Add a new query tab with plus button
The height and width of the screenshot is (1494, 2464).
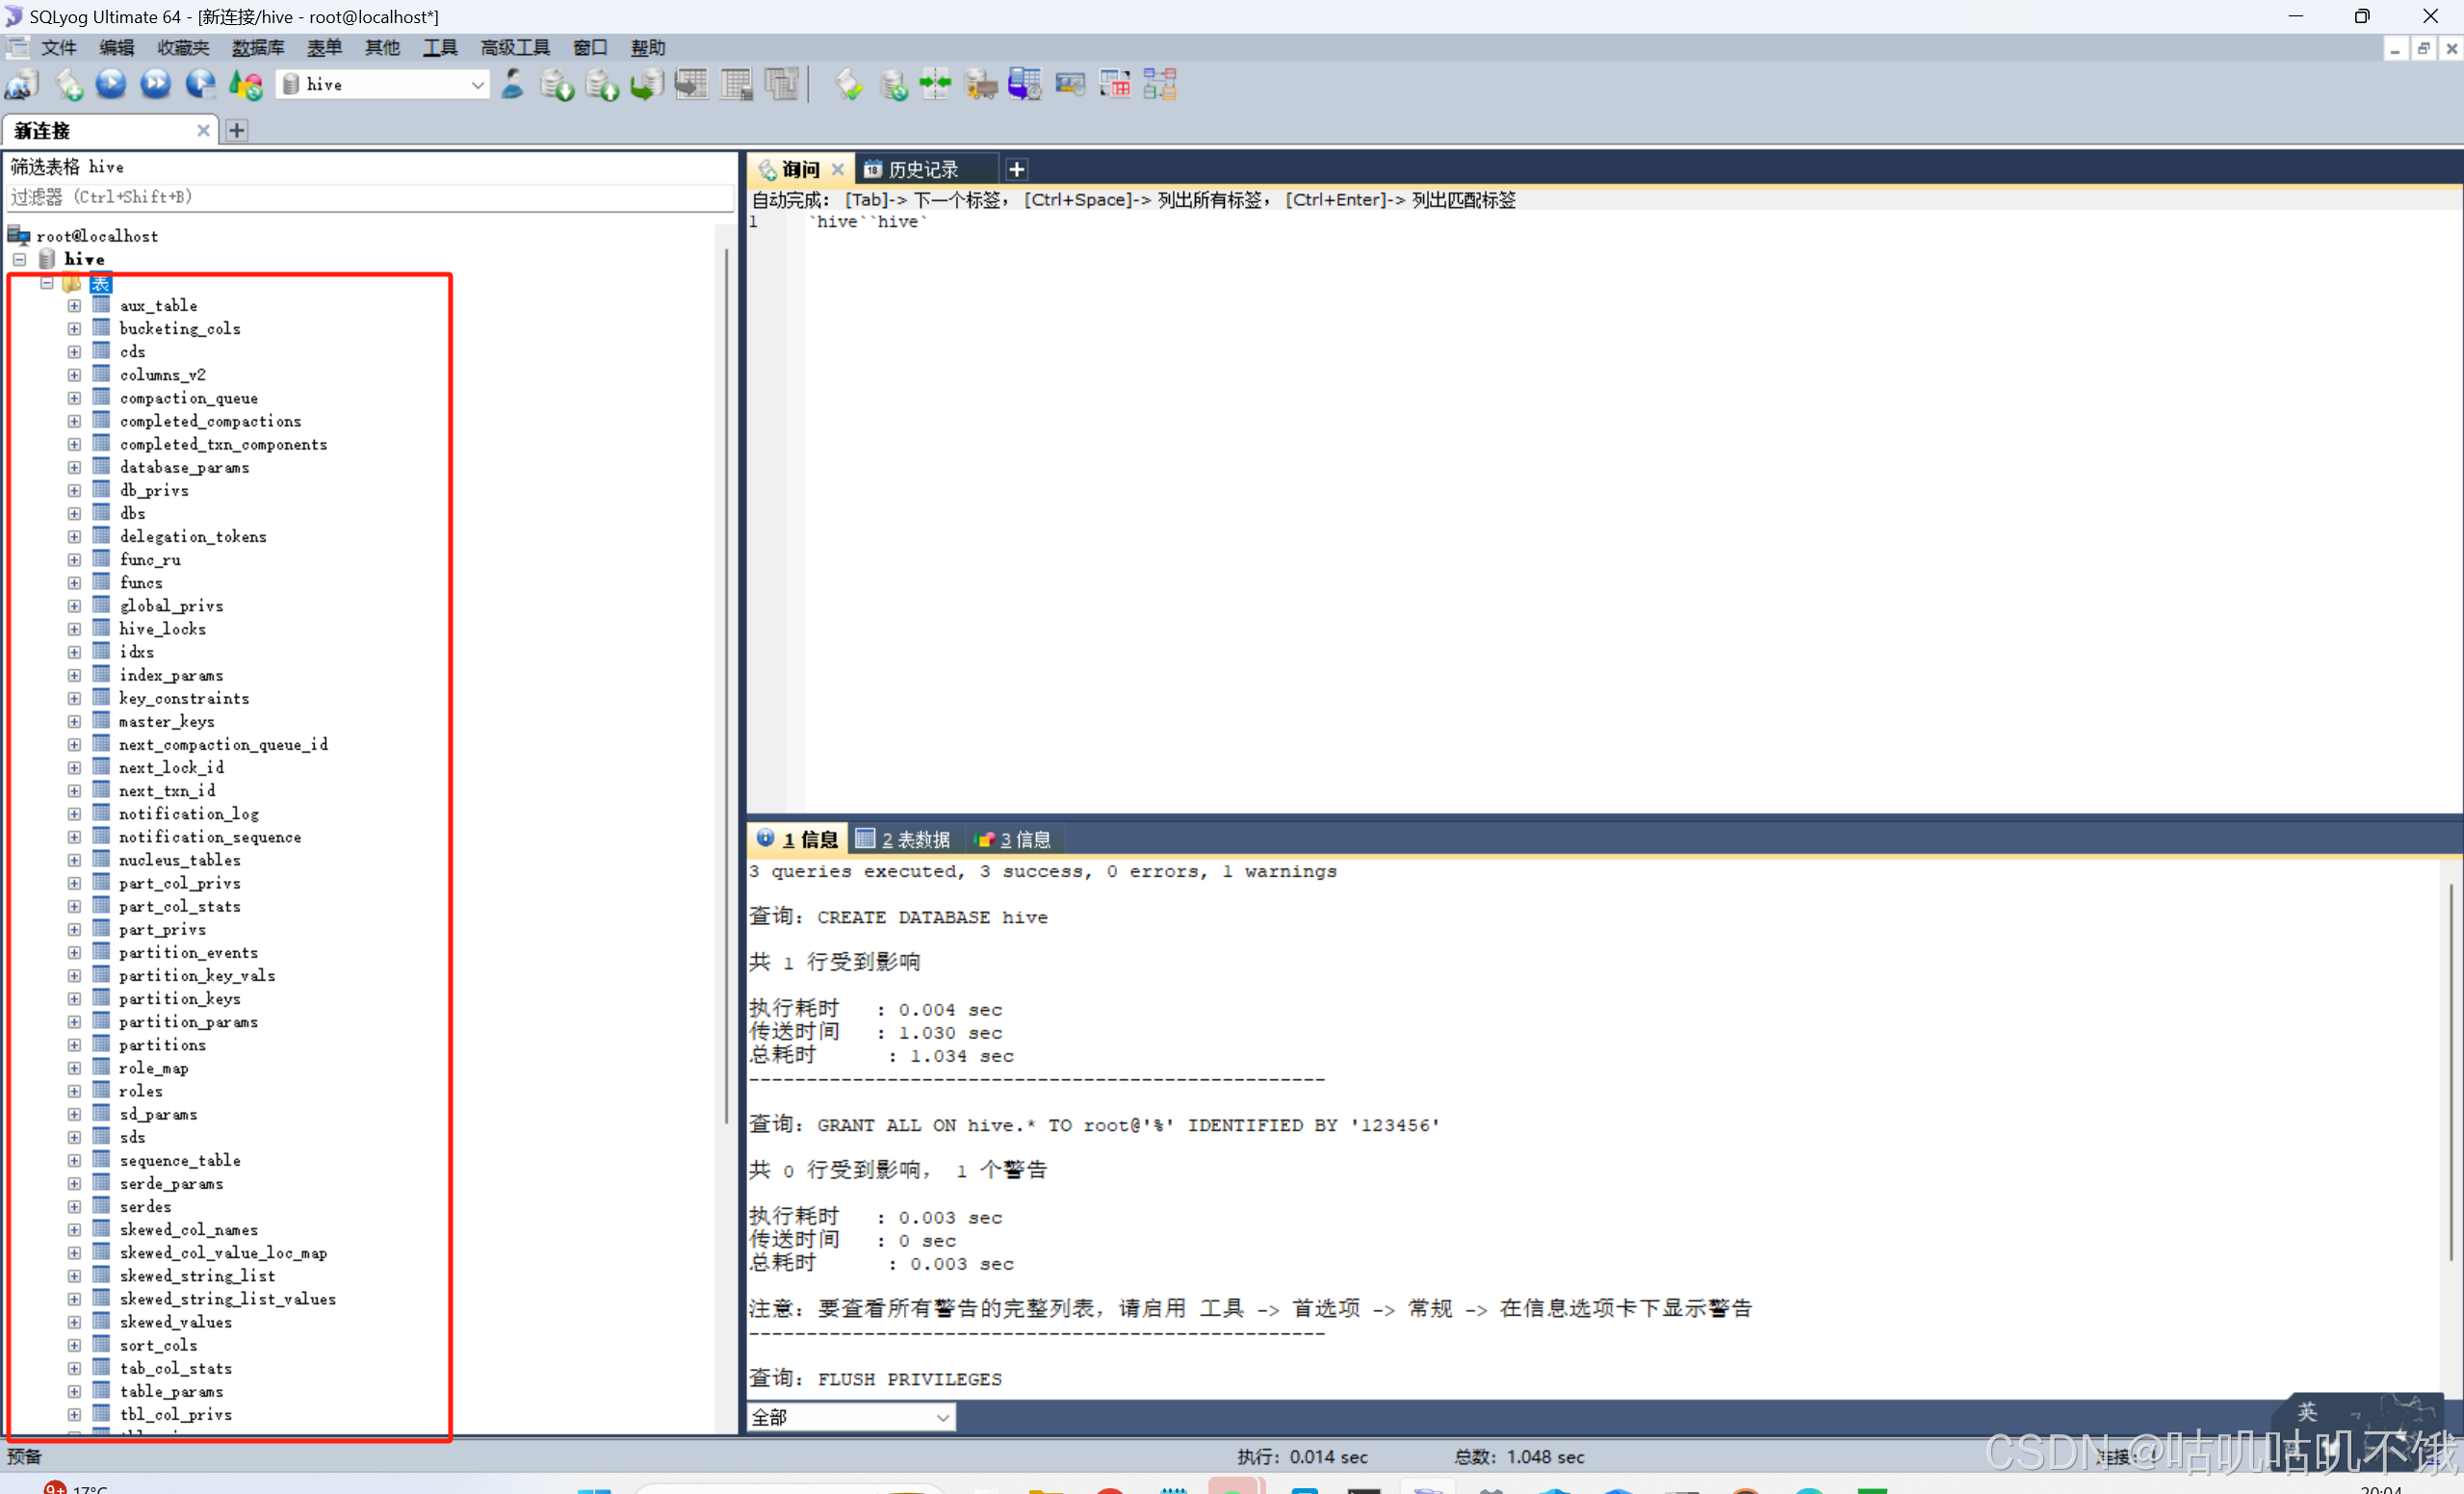tap(1016, 168)
